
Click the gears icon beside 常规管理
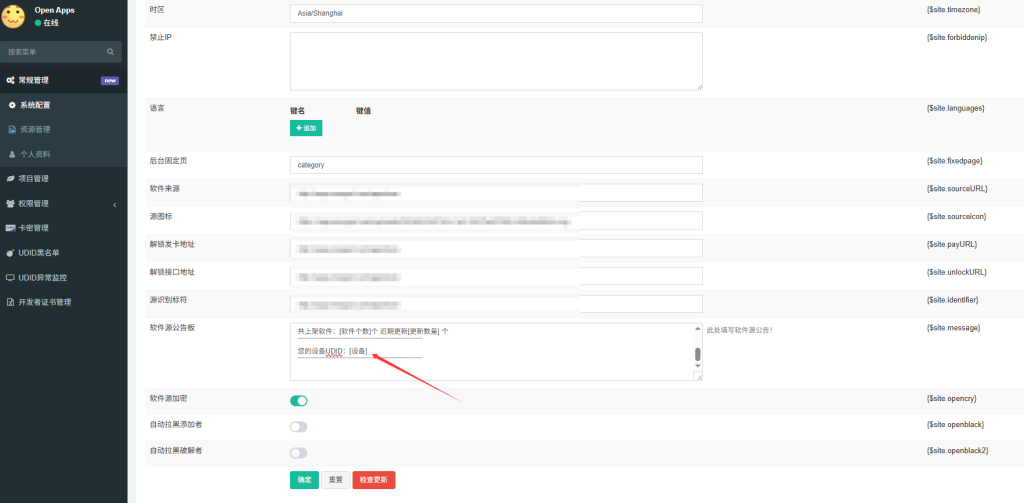point(10,80)
